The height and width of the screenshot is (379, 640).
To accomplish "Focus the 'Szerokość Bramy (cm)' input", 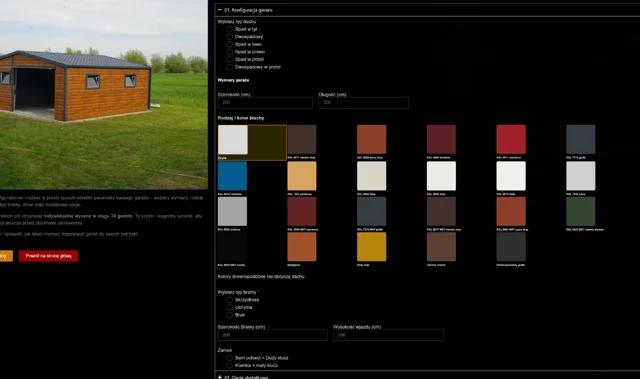I will (273, 335).
